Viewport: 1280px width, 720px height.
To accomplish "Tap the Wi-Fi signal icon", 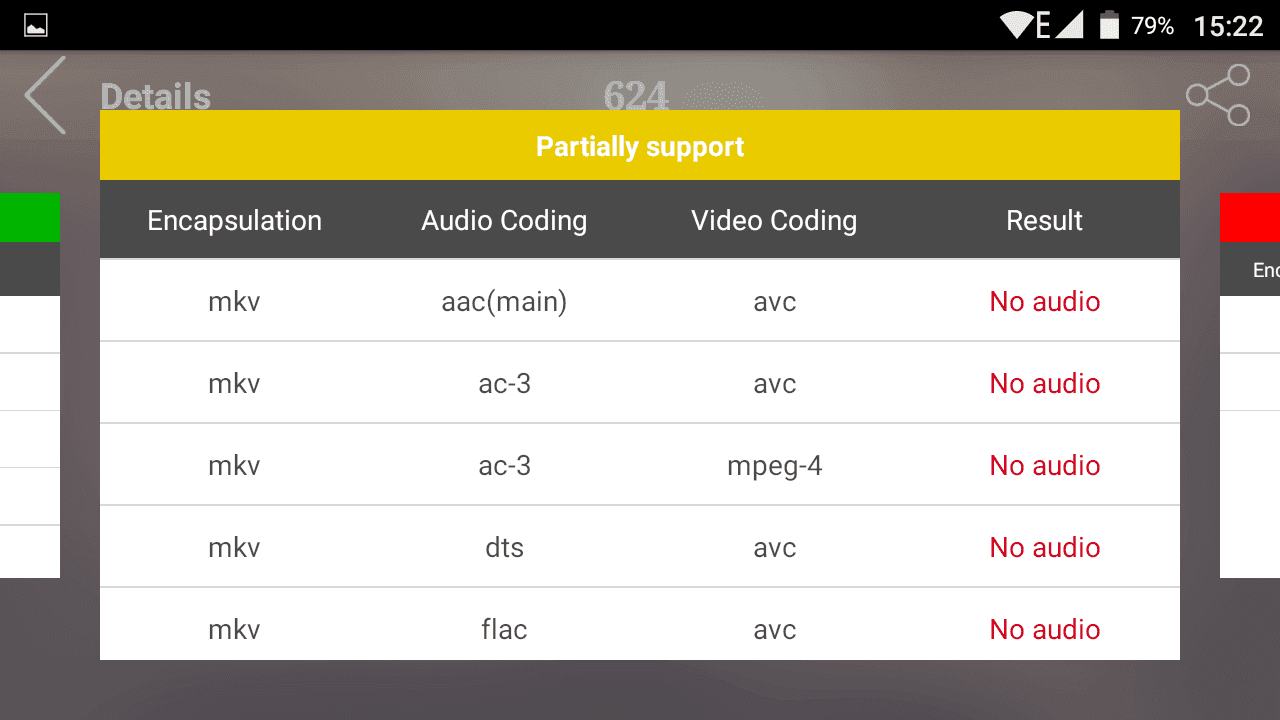I will point(1016,26).
